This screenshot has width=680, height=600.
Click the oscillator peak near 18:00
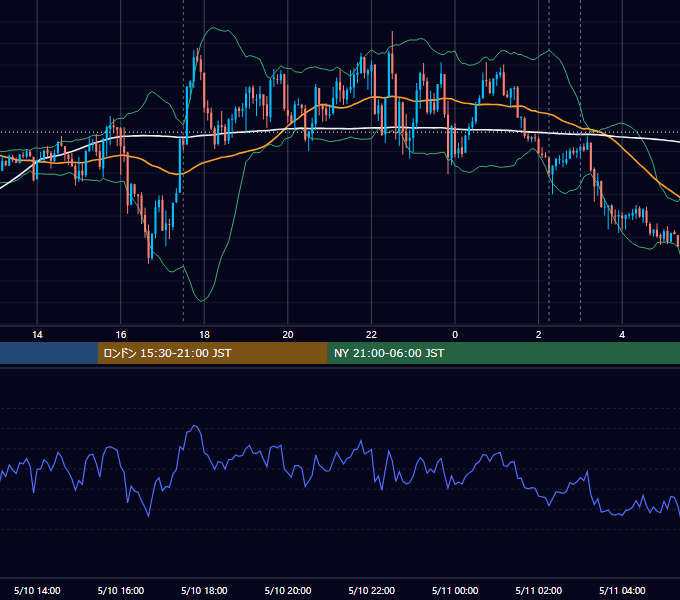(195, 427)
